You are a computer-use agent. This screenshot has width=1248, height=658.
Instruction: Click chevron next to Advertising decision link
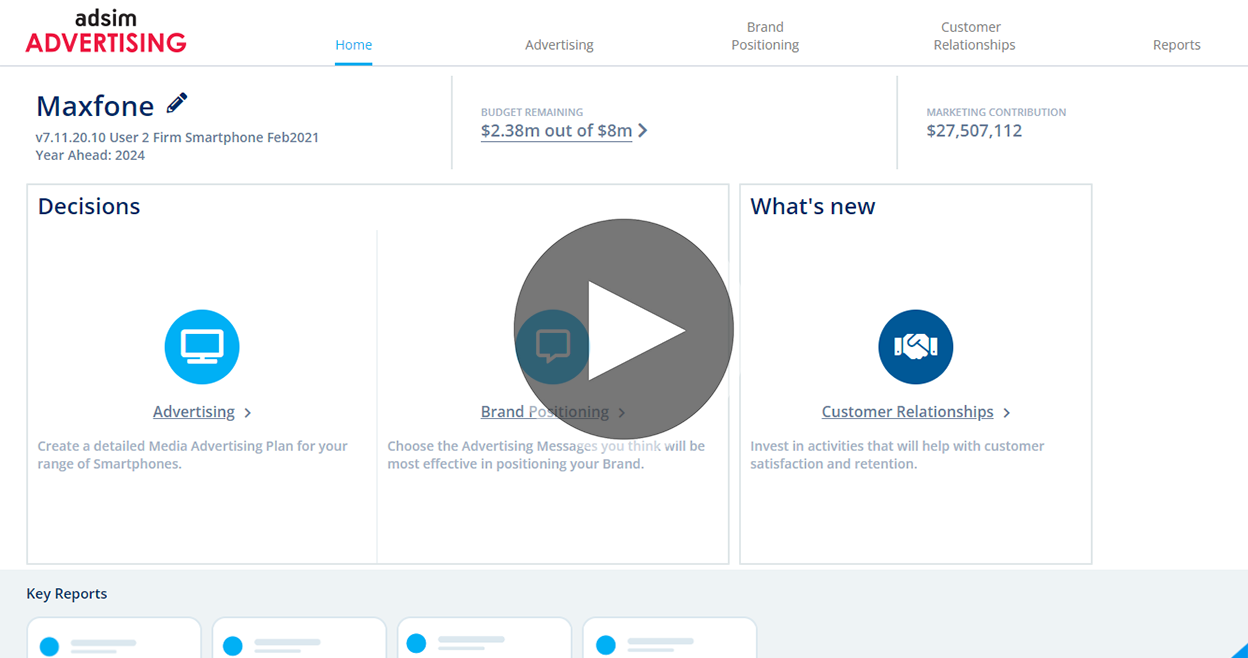tap(248, 413)
